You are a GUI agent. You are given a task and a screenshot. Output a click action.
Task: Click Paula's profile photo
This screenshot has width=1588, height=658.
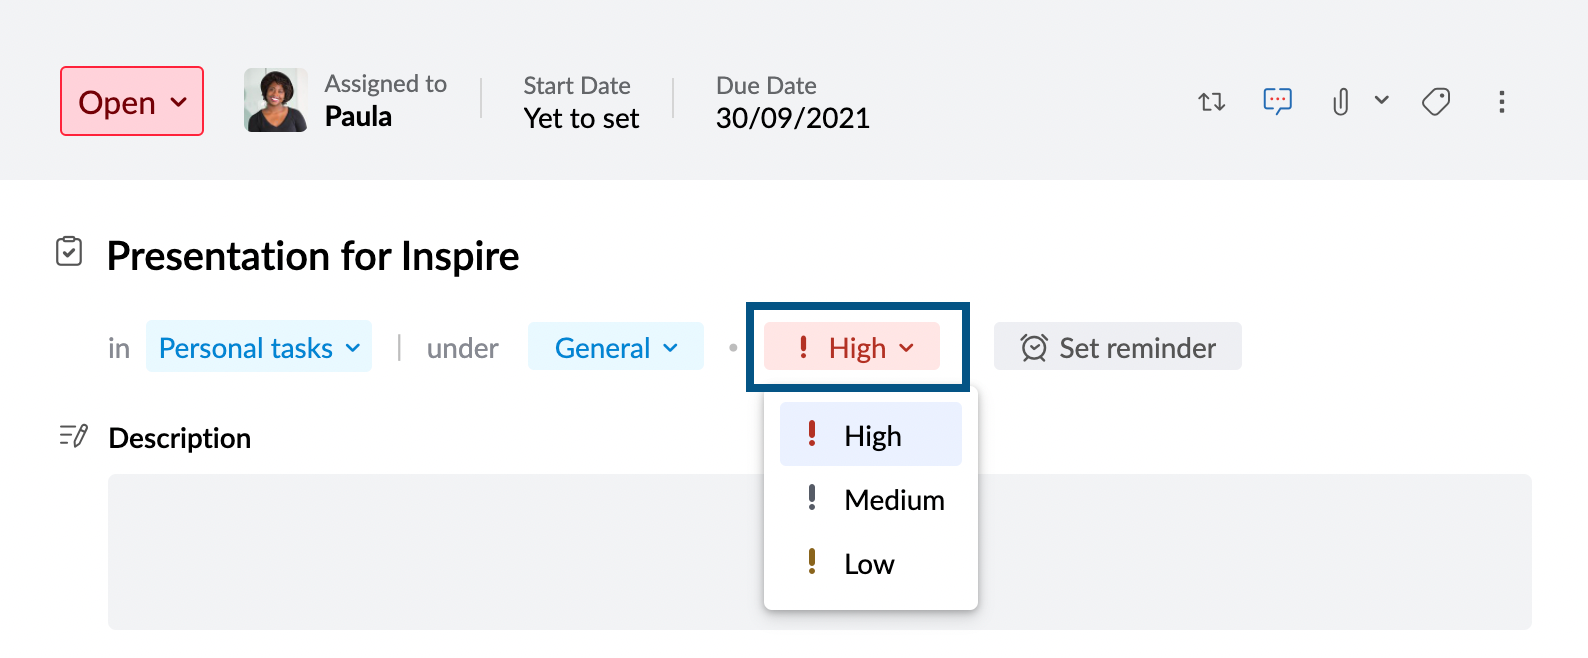tap(276, 100)
